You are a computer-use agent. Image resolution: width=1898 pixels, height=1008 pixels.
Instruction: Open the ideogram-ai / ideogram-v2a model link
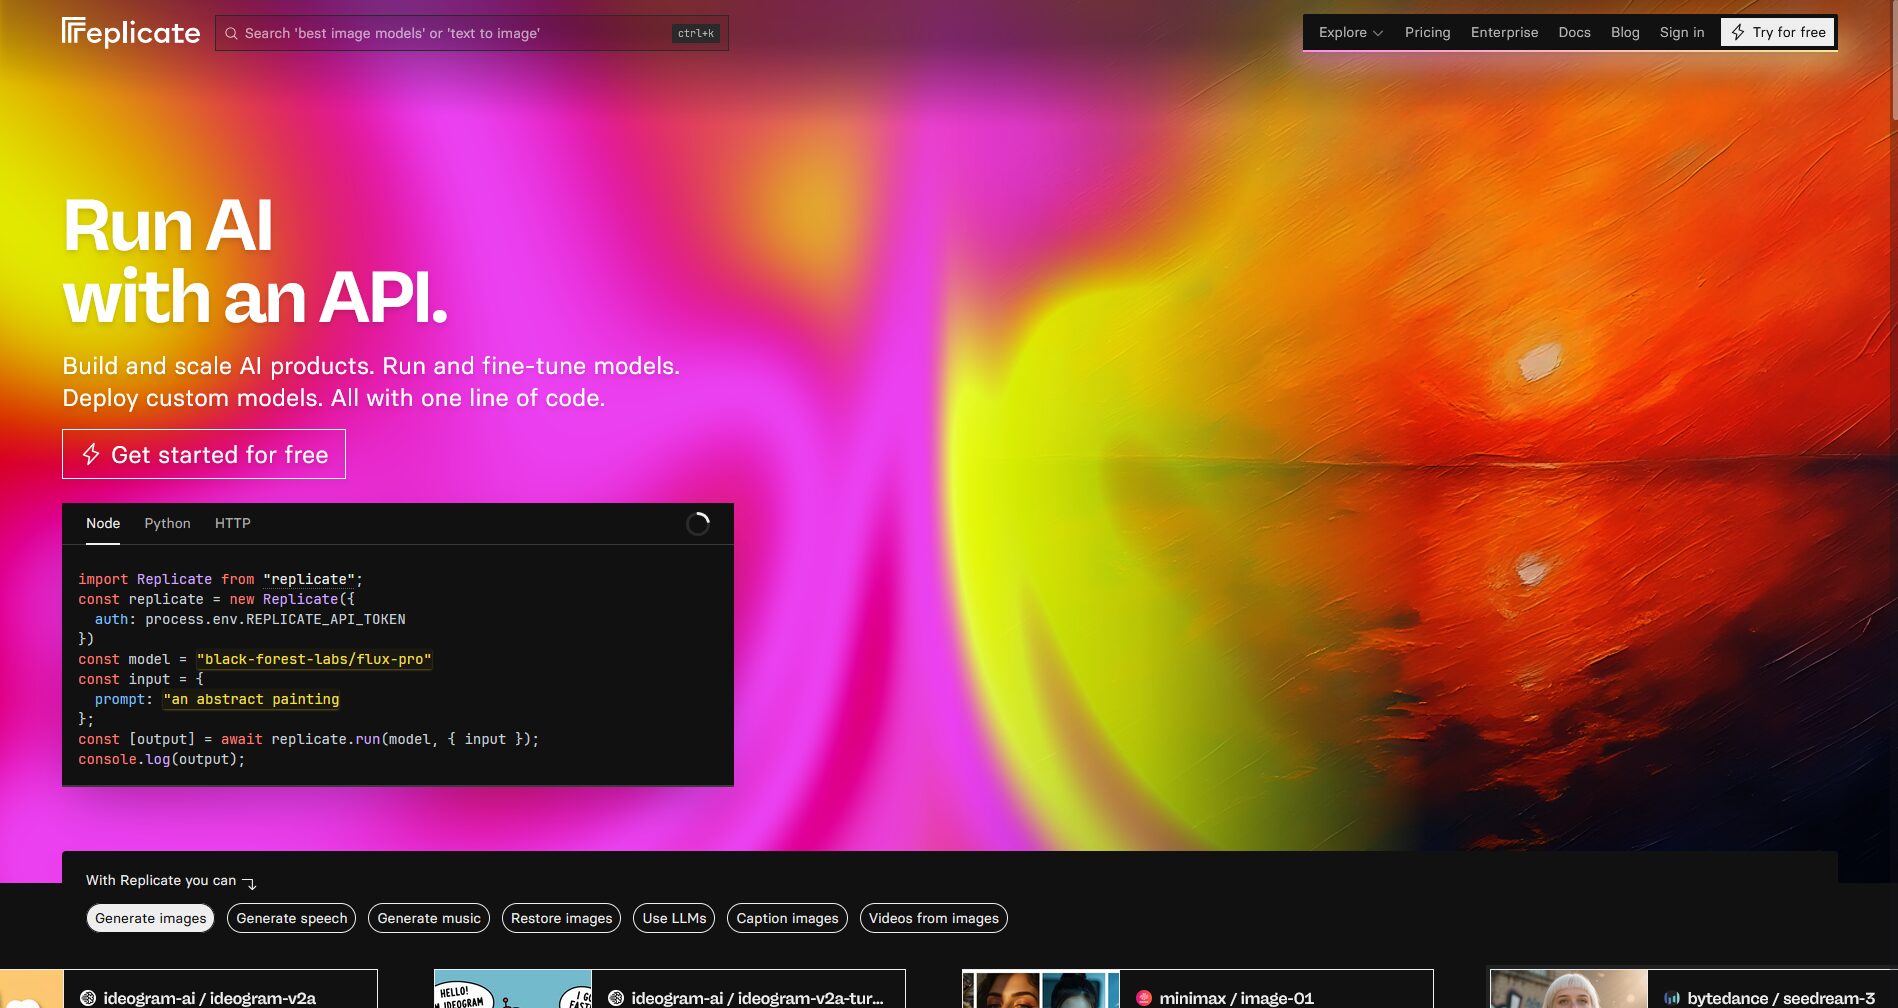click(x=209, y=998)
